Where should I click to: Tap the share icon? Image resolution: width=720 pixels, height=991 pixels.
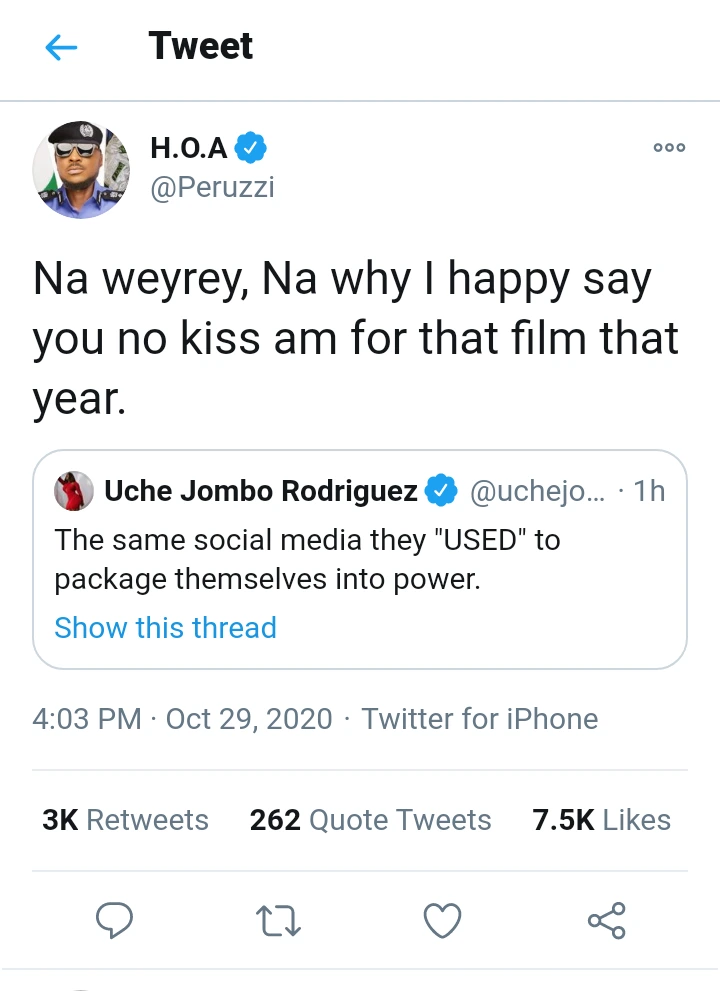(606, 920)
